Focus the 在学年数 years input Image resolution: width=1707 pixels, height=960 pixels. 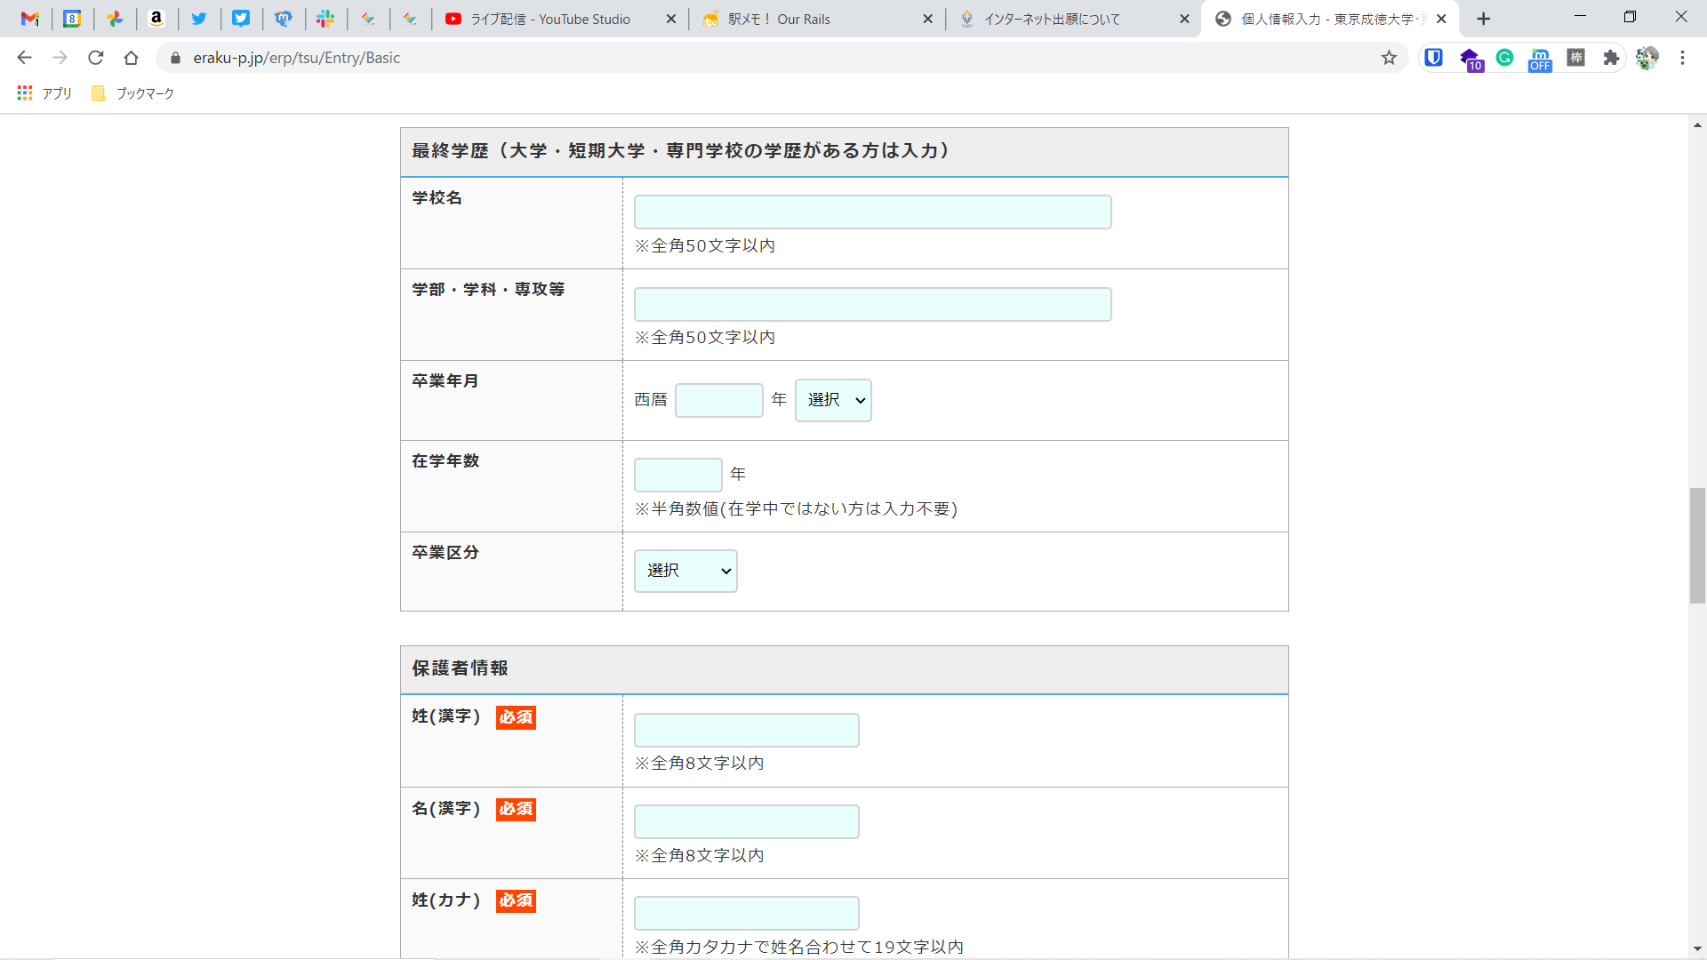[x=678, y=474]
